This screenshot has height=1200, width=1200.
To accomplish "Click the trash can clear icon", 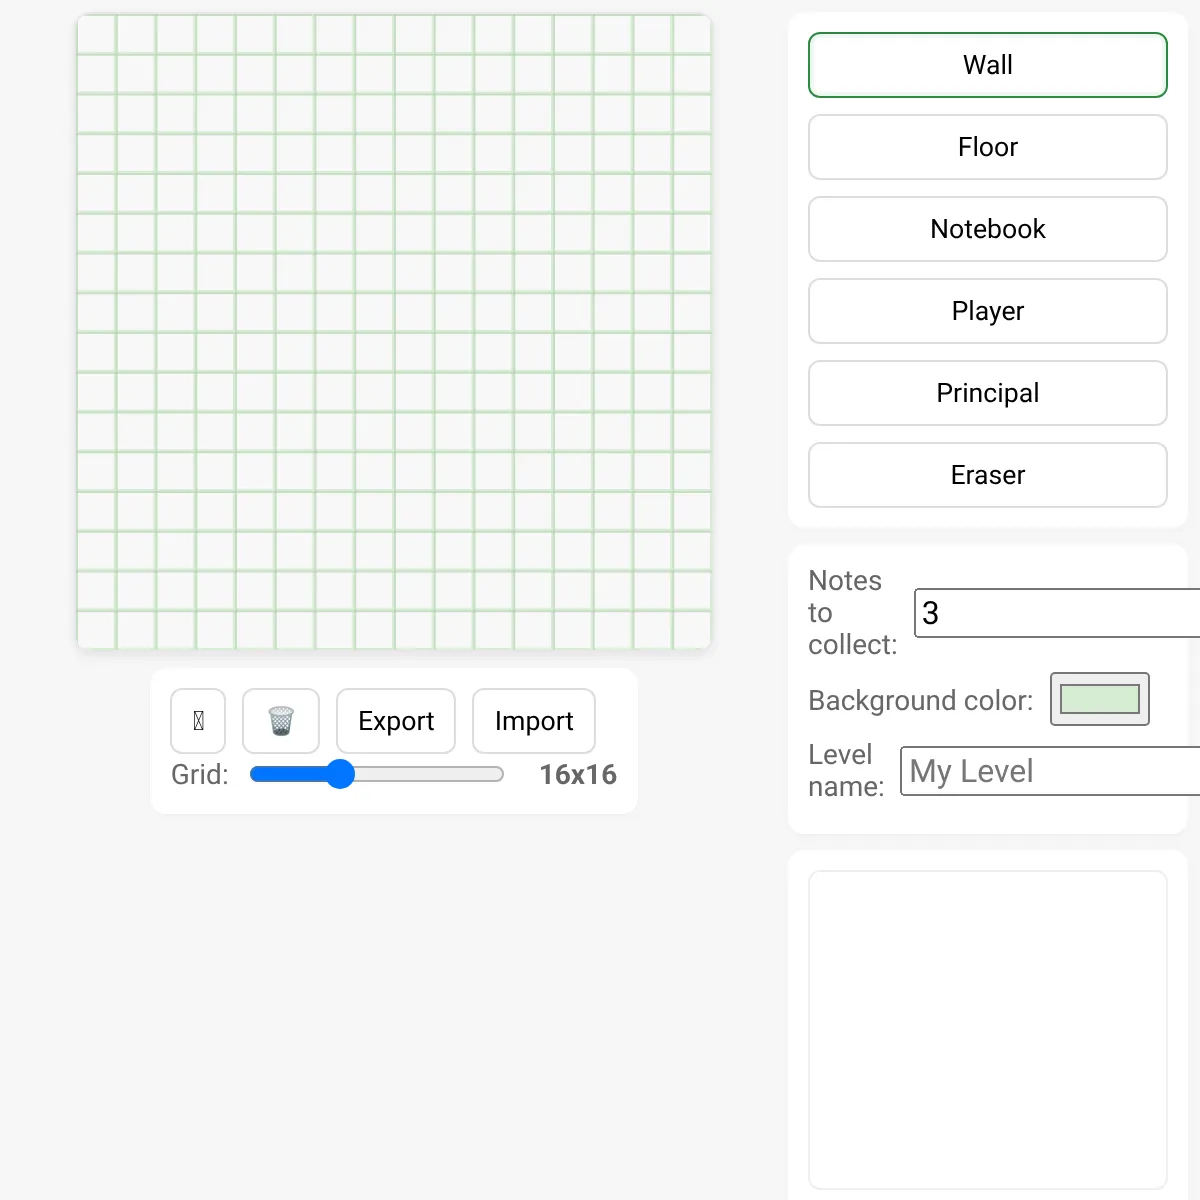I will coord(281,721).
